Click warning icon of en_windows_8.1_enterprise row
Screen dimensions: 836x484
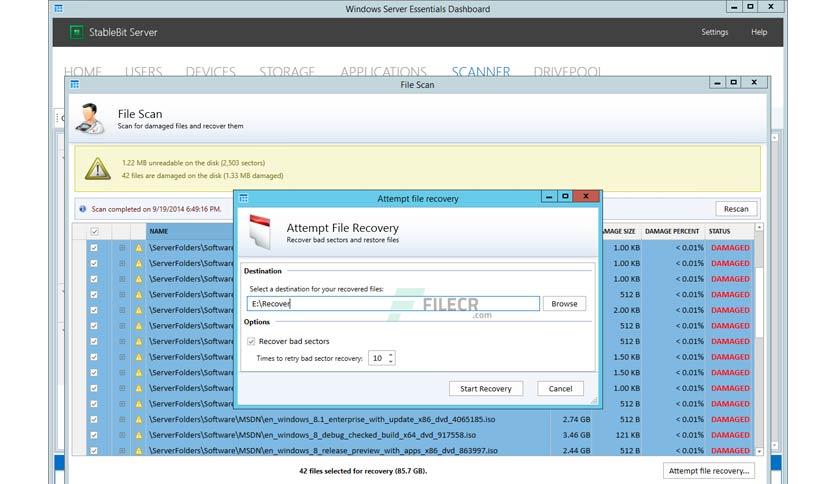(x=139, y=420)
